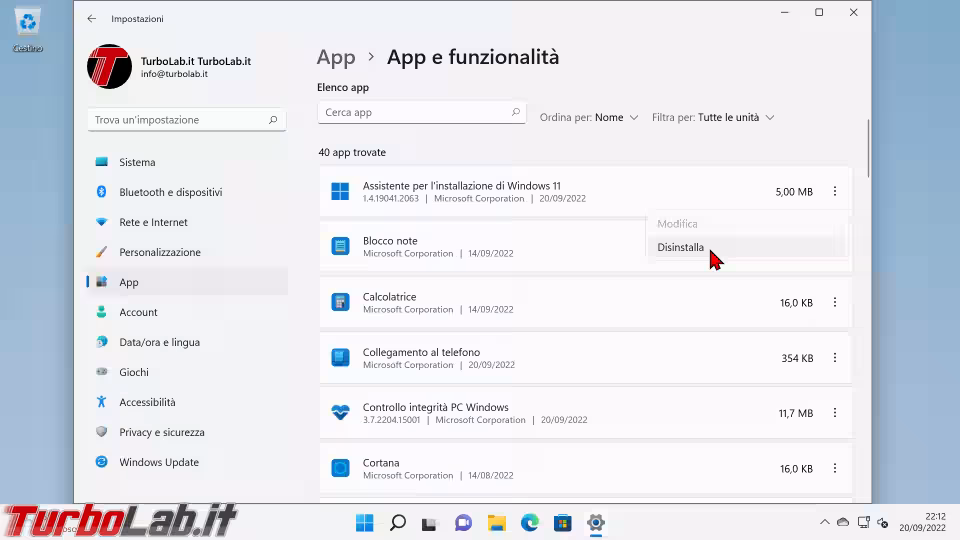Image resolution: width=960 pixels, height=540 pixels.
Task: Click the 40 app trovate text
Action: pos(352,152)
